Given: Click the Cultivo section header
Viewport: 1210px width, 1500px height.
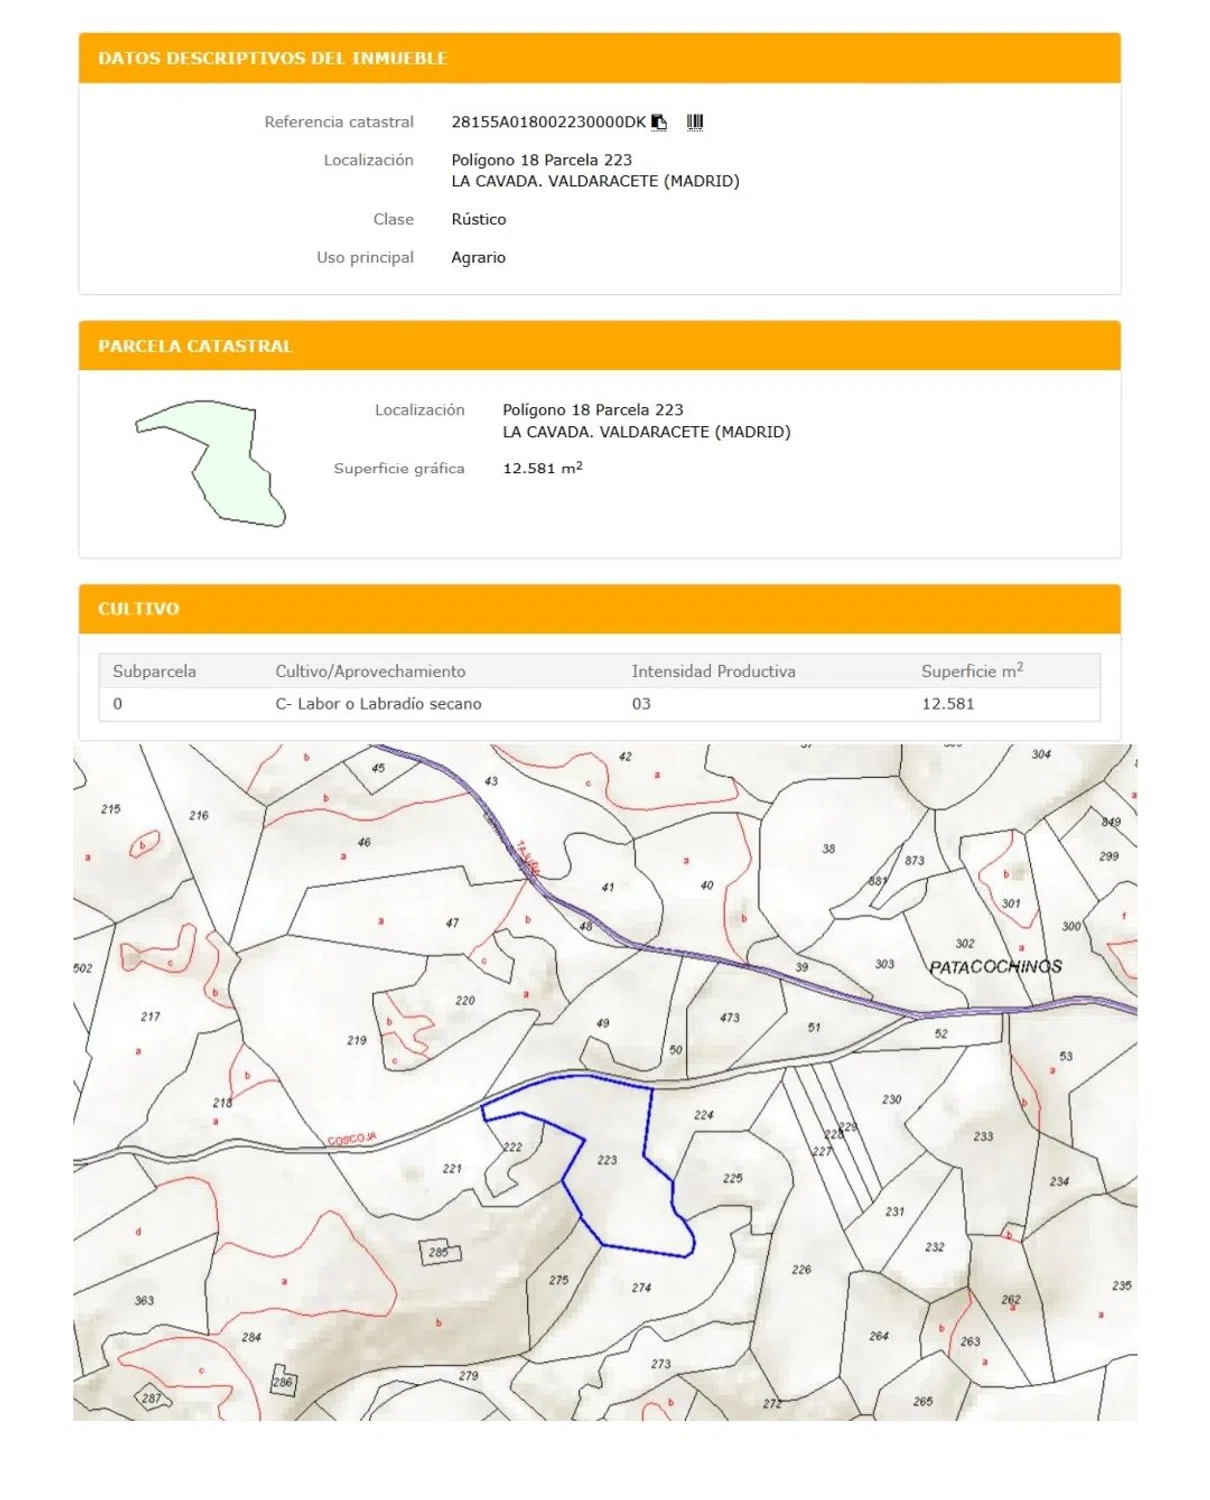Looking at the screenshot, I should [139, 609].
